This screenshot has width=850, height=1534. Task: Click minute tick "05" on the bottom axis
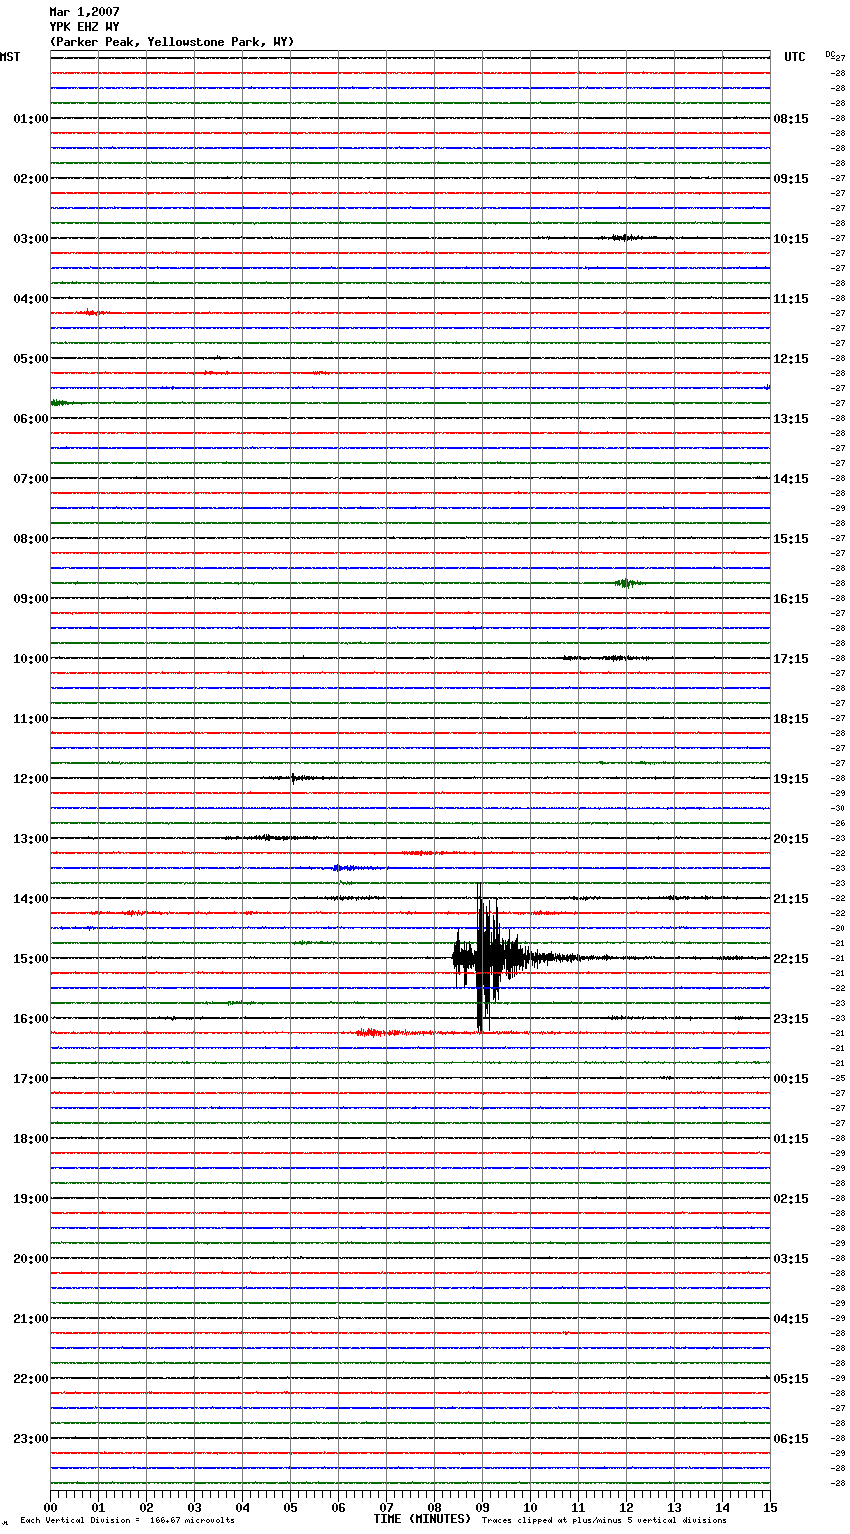pos(290,1508)
